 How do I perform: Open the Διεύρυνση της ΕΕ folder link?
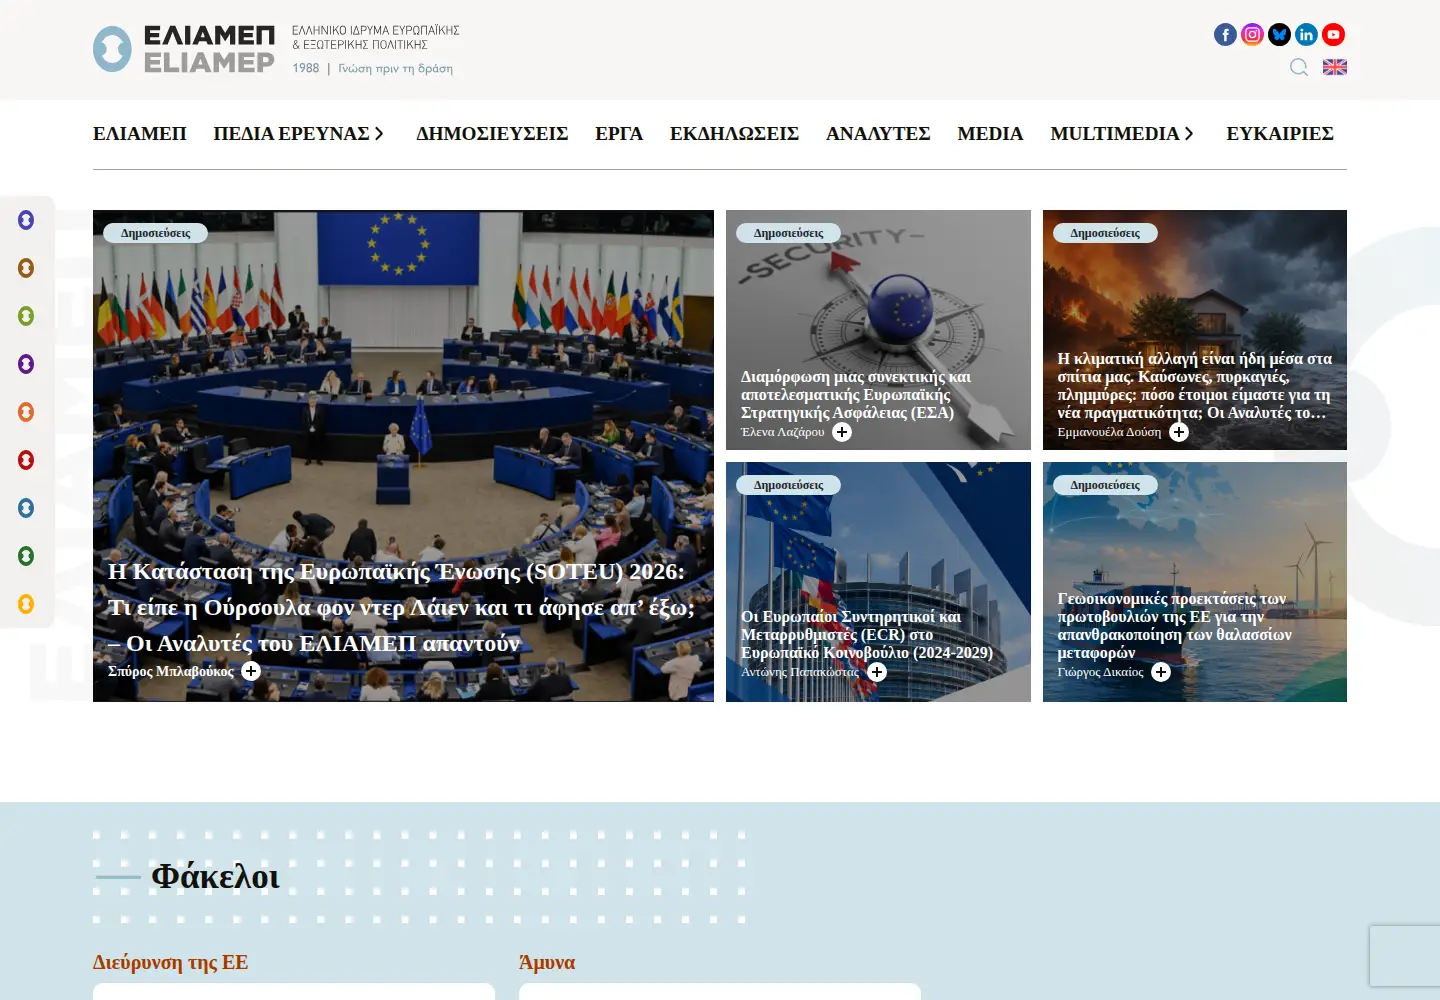170,962
